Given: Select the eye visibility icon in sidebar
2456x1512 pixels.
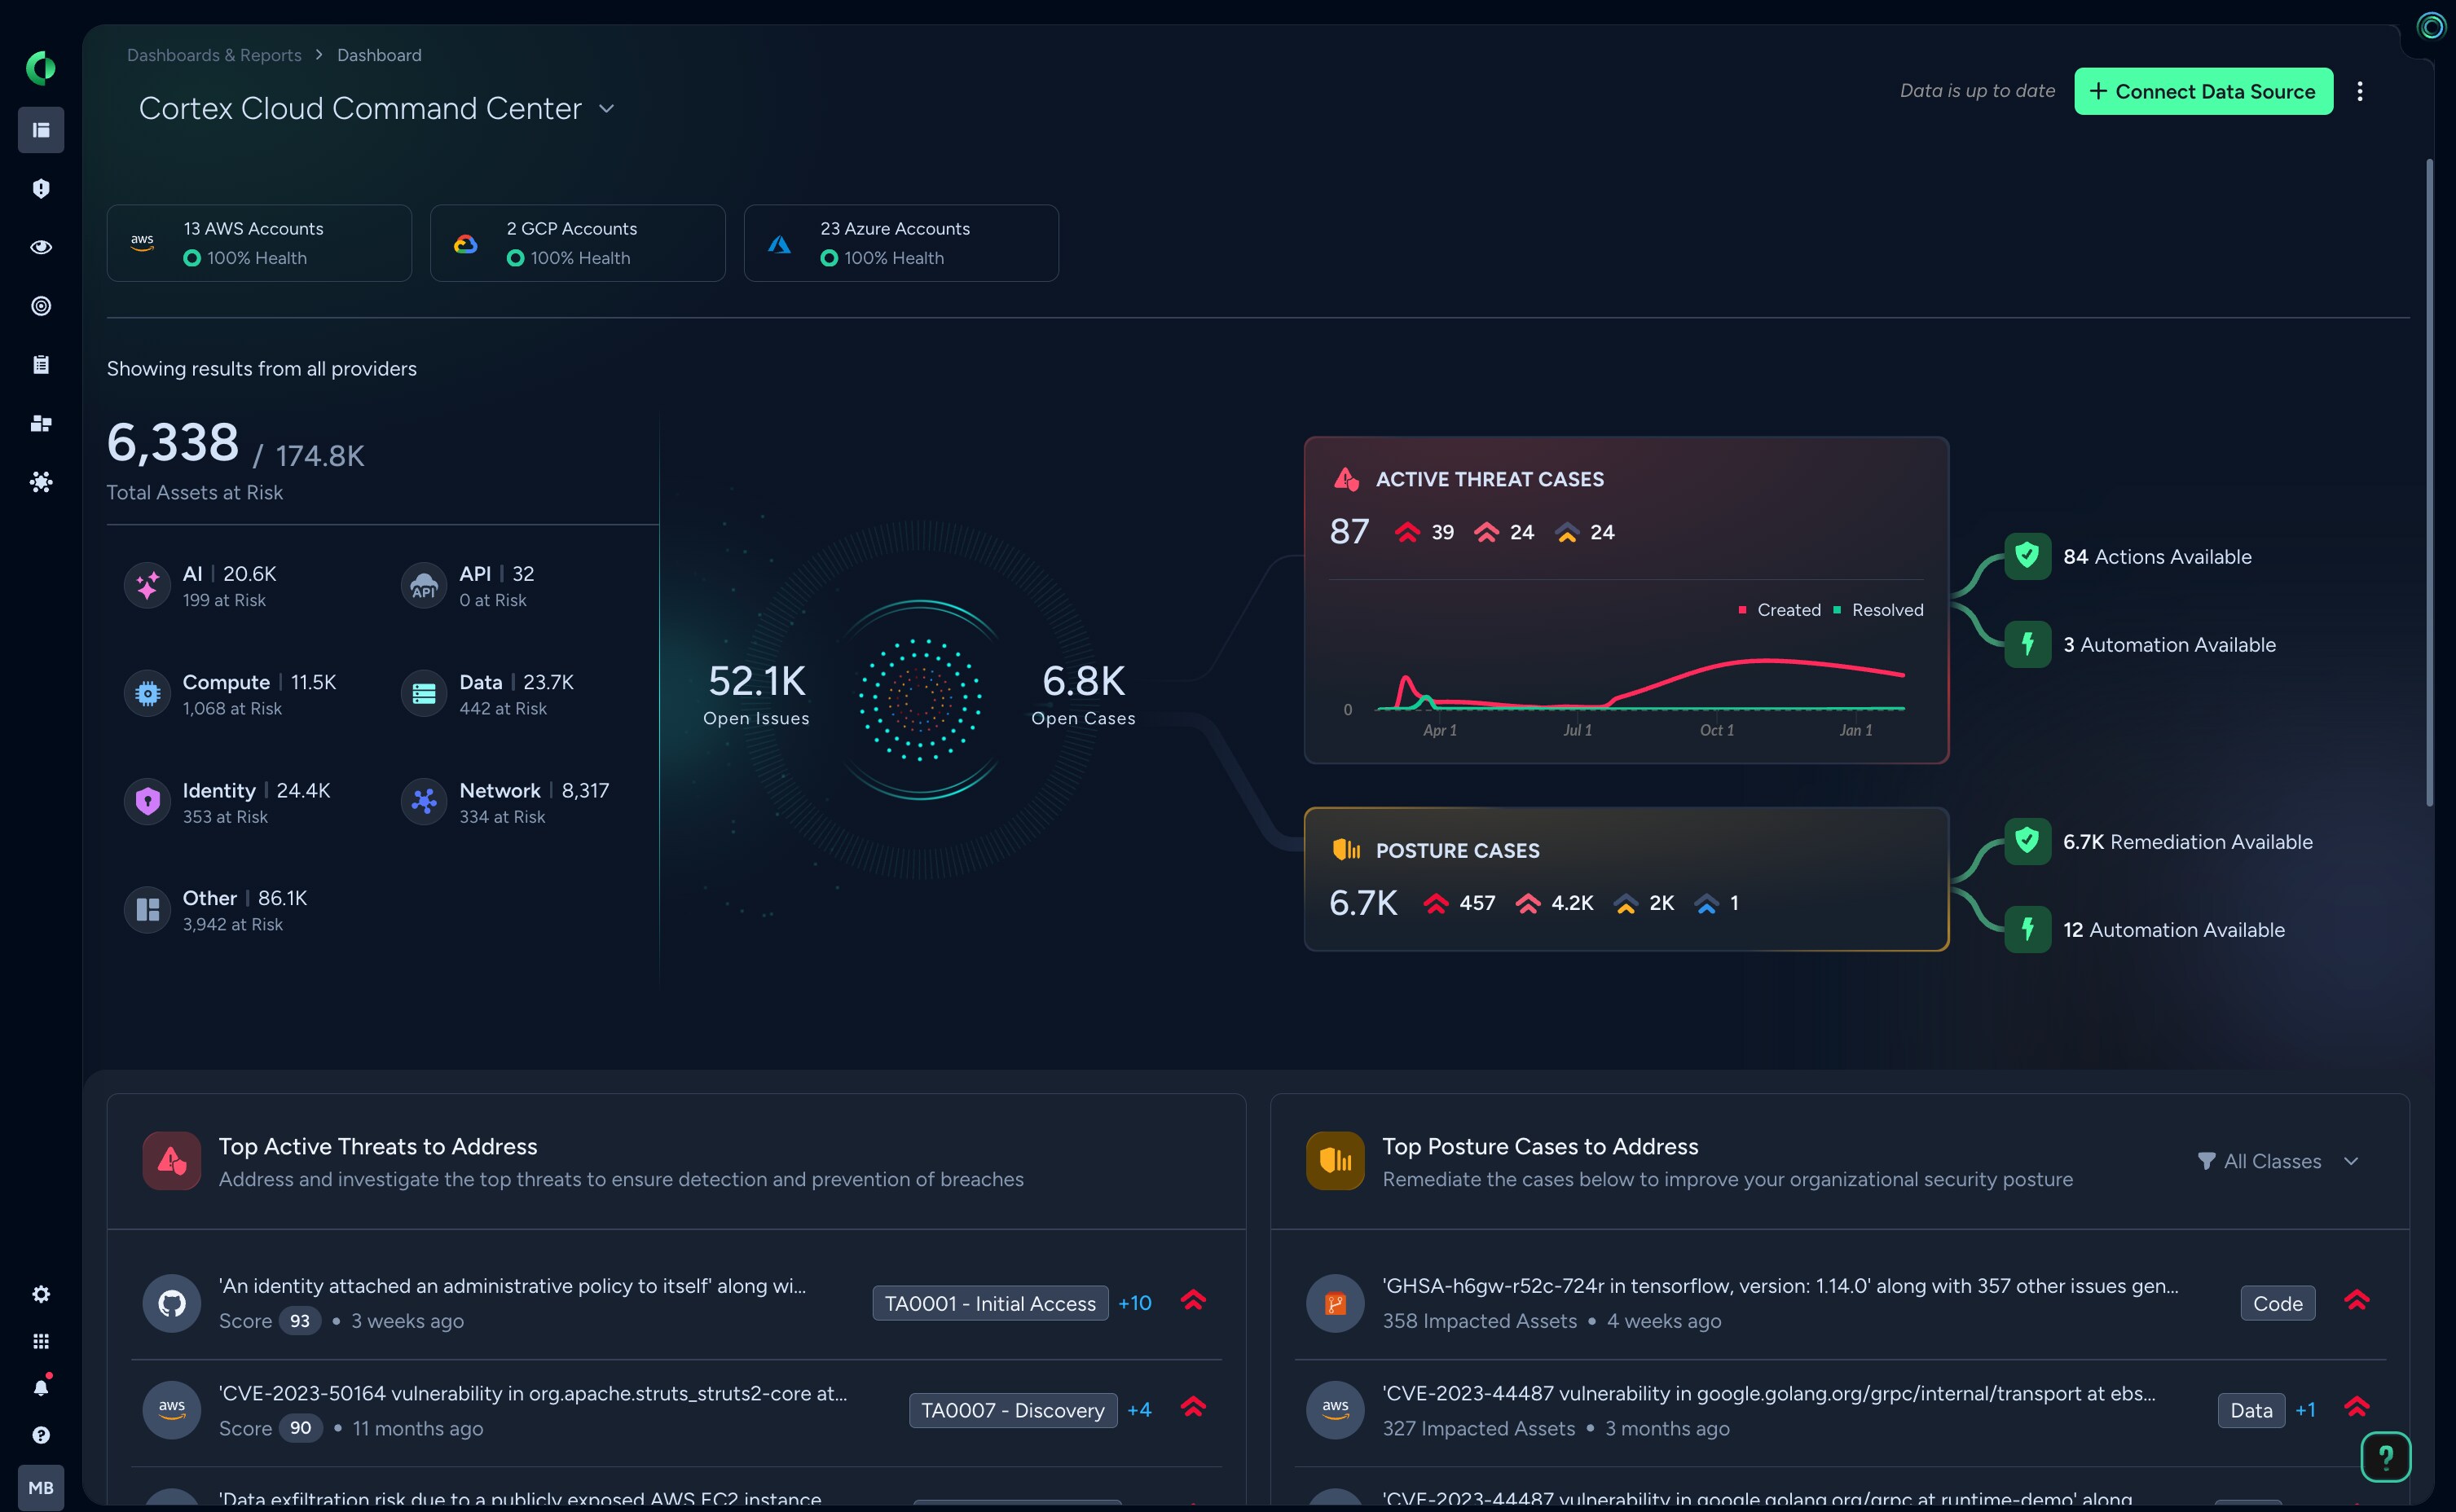Looking at the screenshot, I should point(41,247).
